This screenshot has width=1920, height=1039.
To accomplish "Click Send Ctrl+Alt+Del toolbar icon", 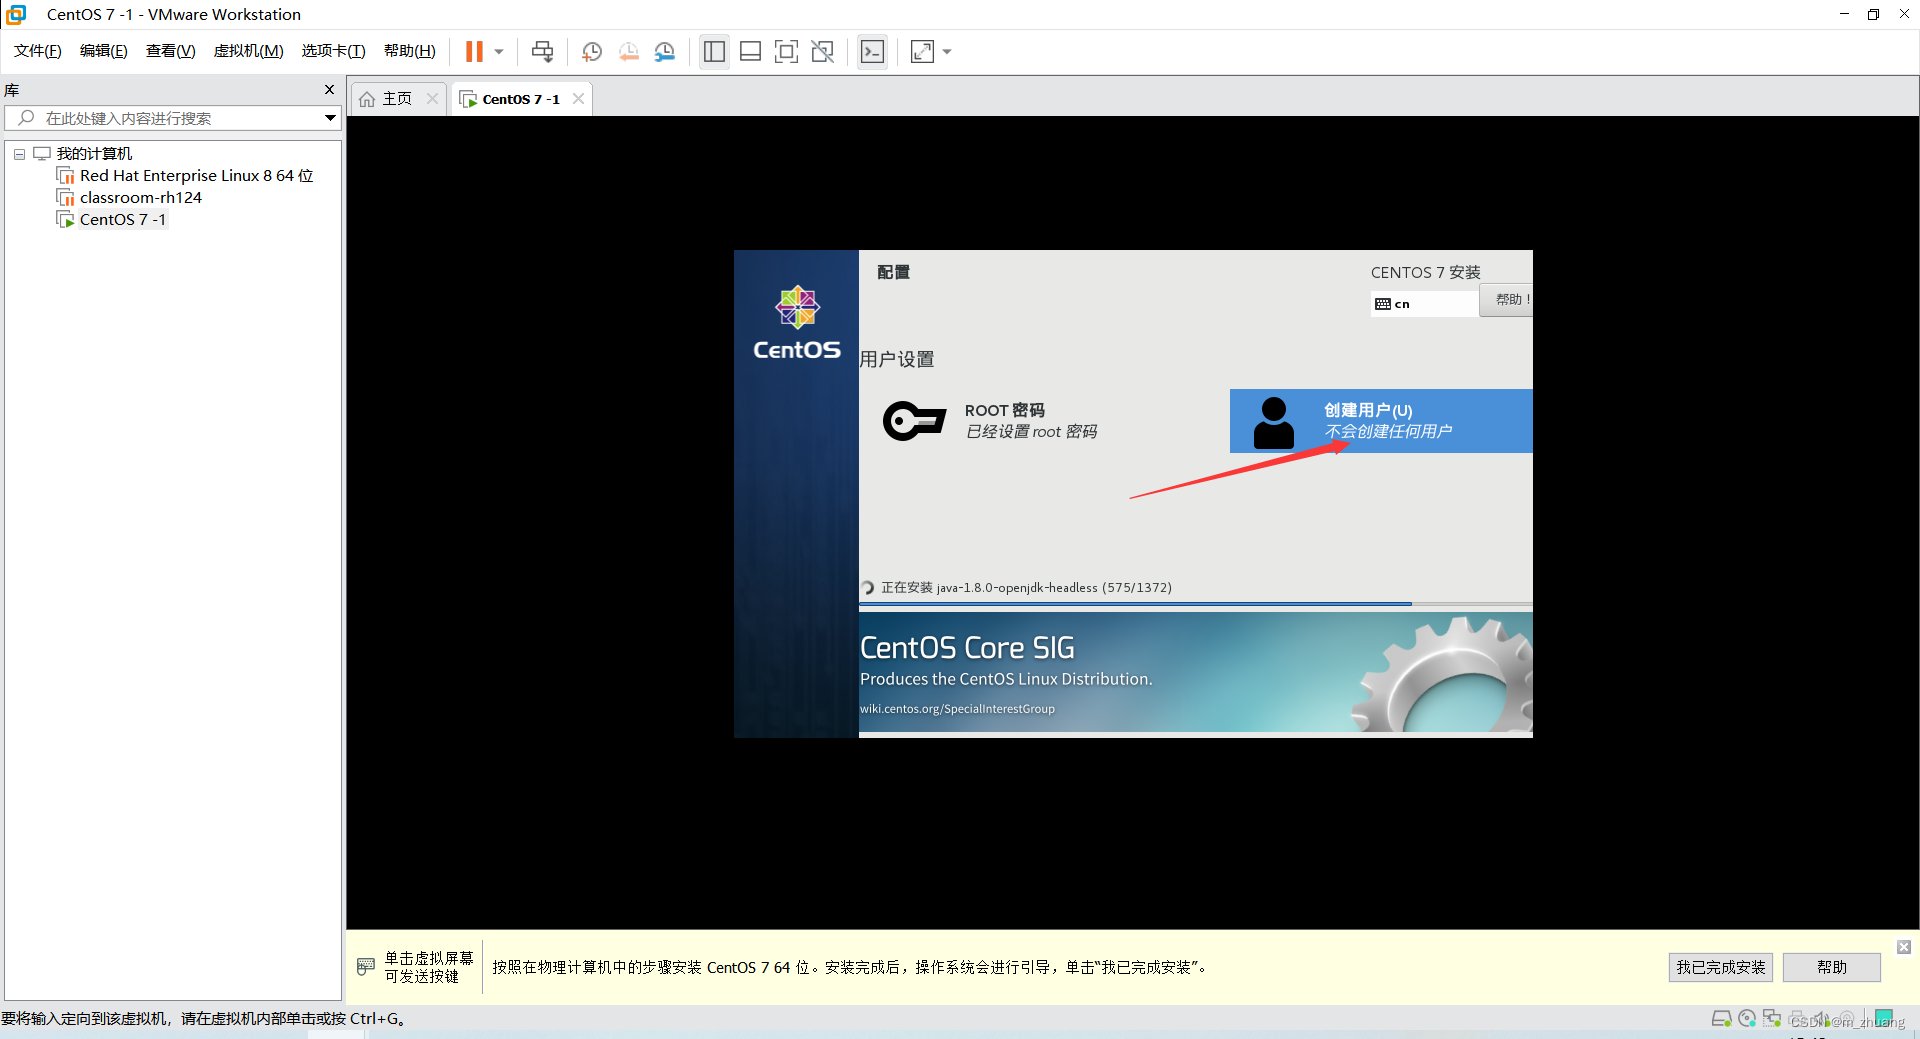I will [x=542, y=52].
